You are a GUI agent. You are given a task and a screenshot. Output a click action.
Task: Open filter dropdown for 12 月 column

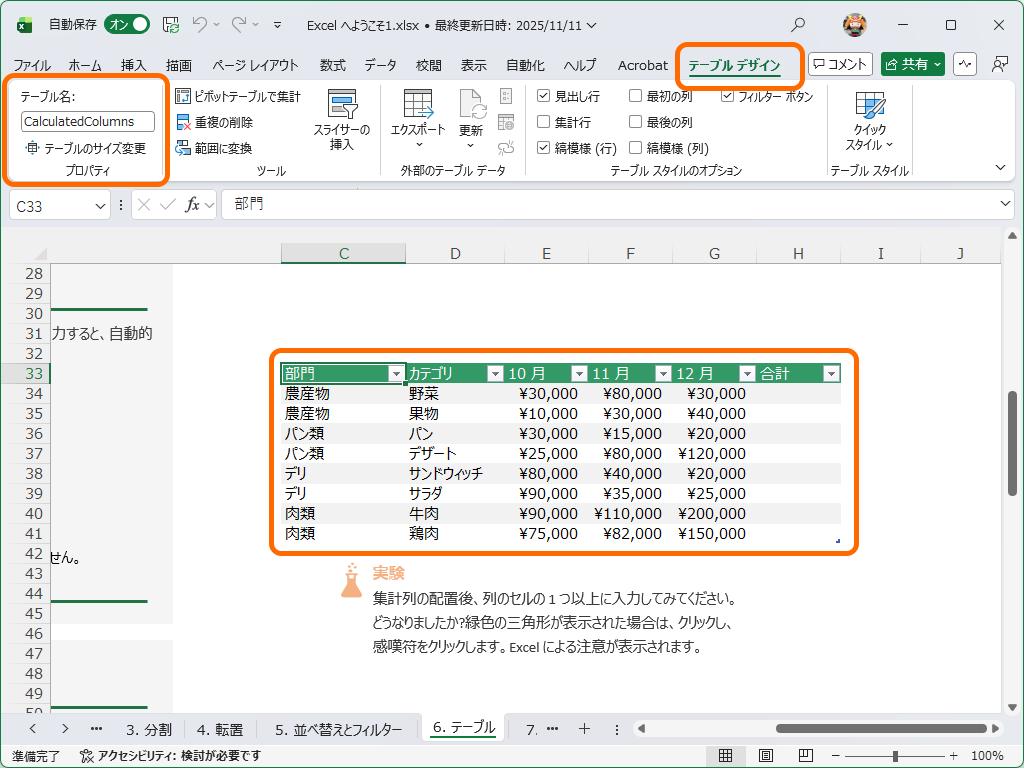point(747,374)
